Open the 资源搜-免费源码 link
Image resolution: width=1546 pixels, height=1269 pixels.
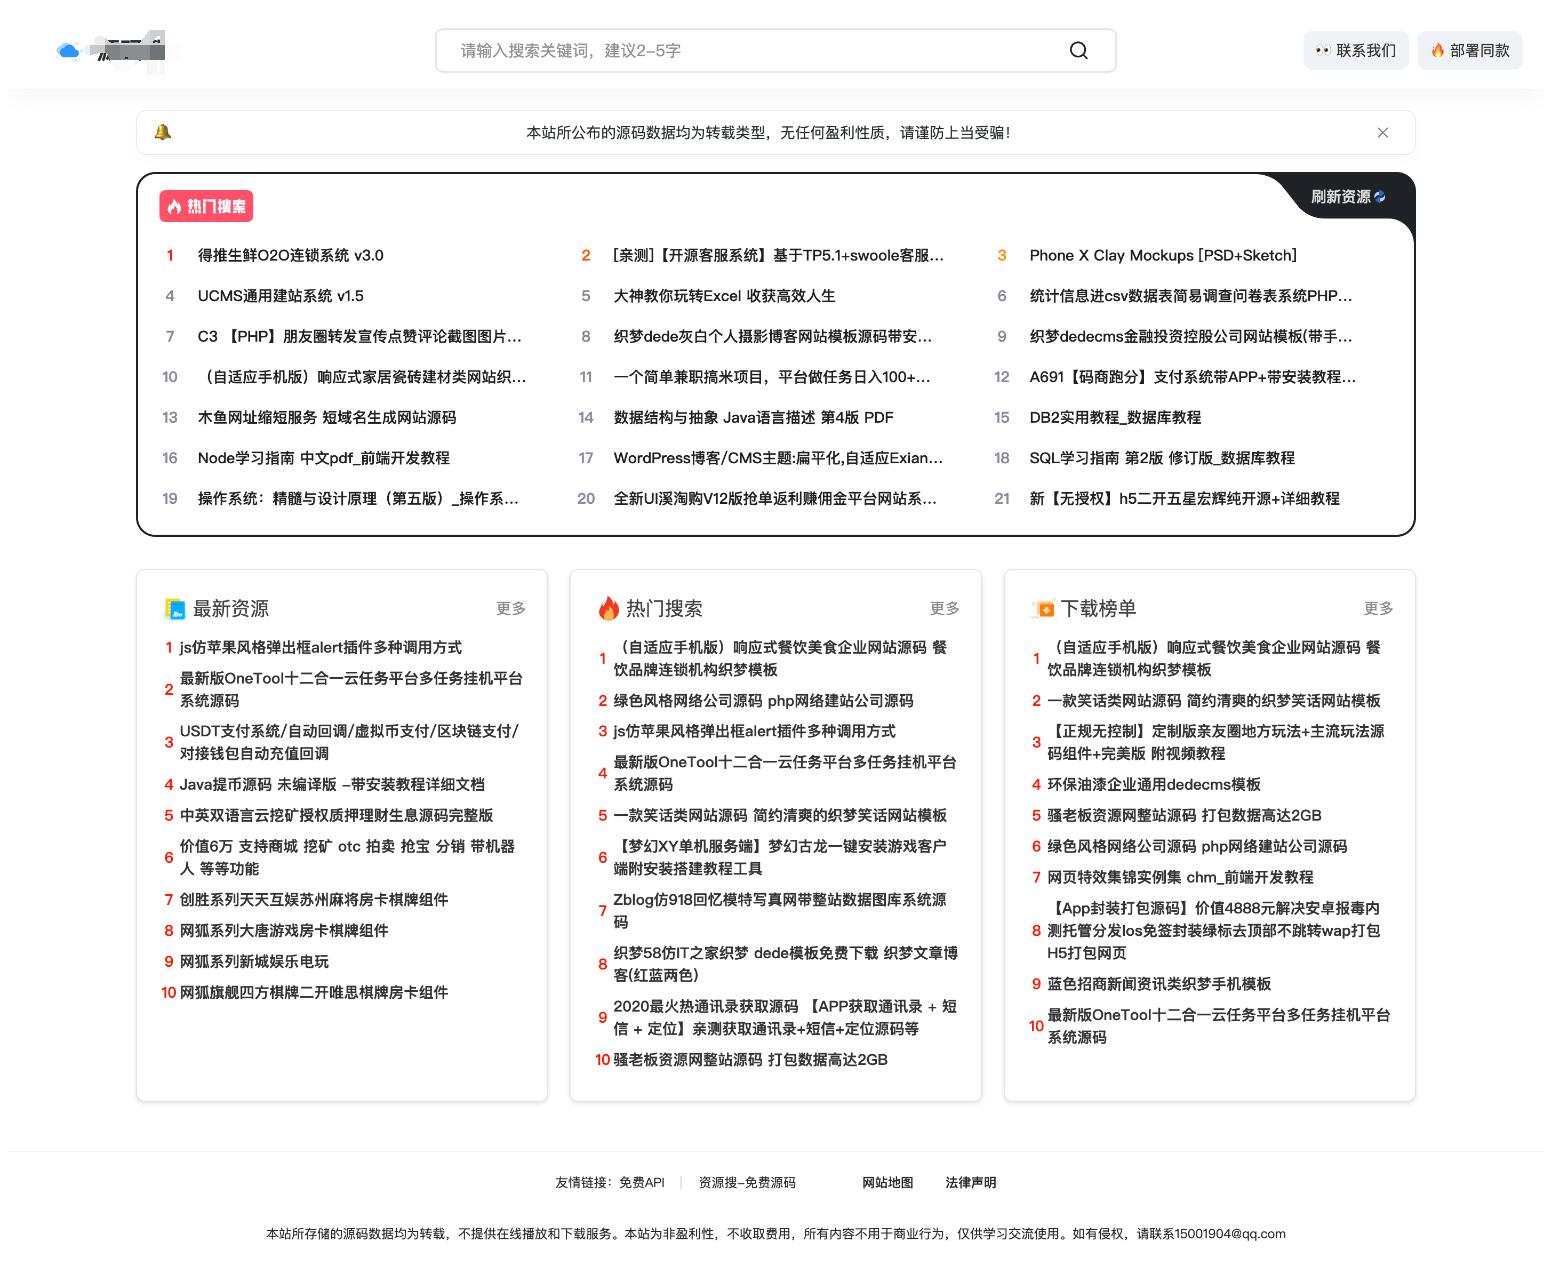(748, 1182)
